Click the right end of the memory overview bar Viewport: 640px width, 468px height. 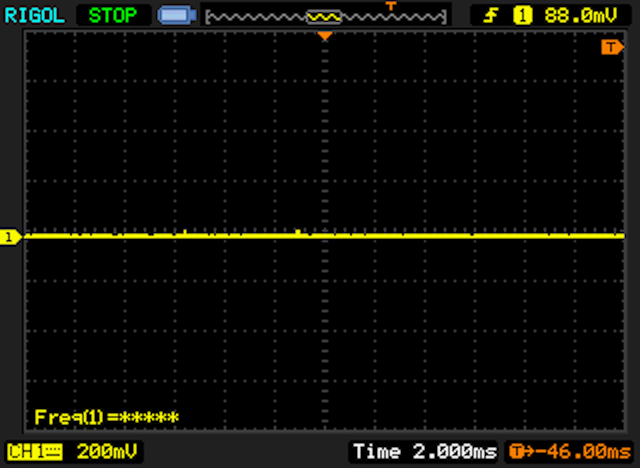(442, 17)
